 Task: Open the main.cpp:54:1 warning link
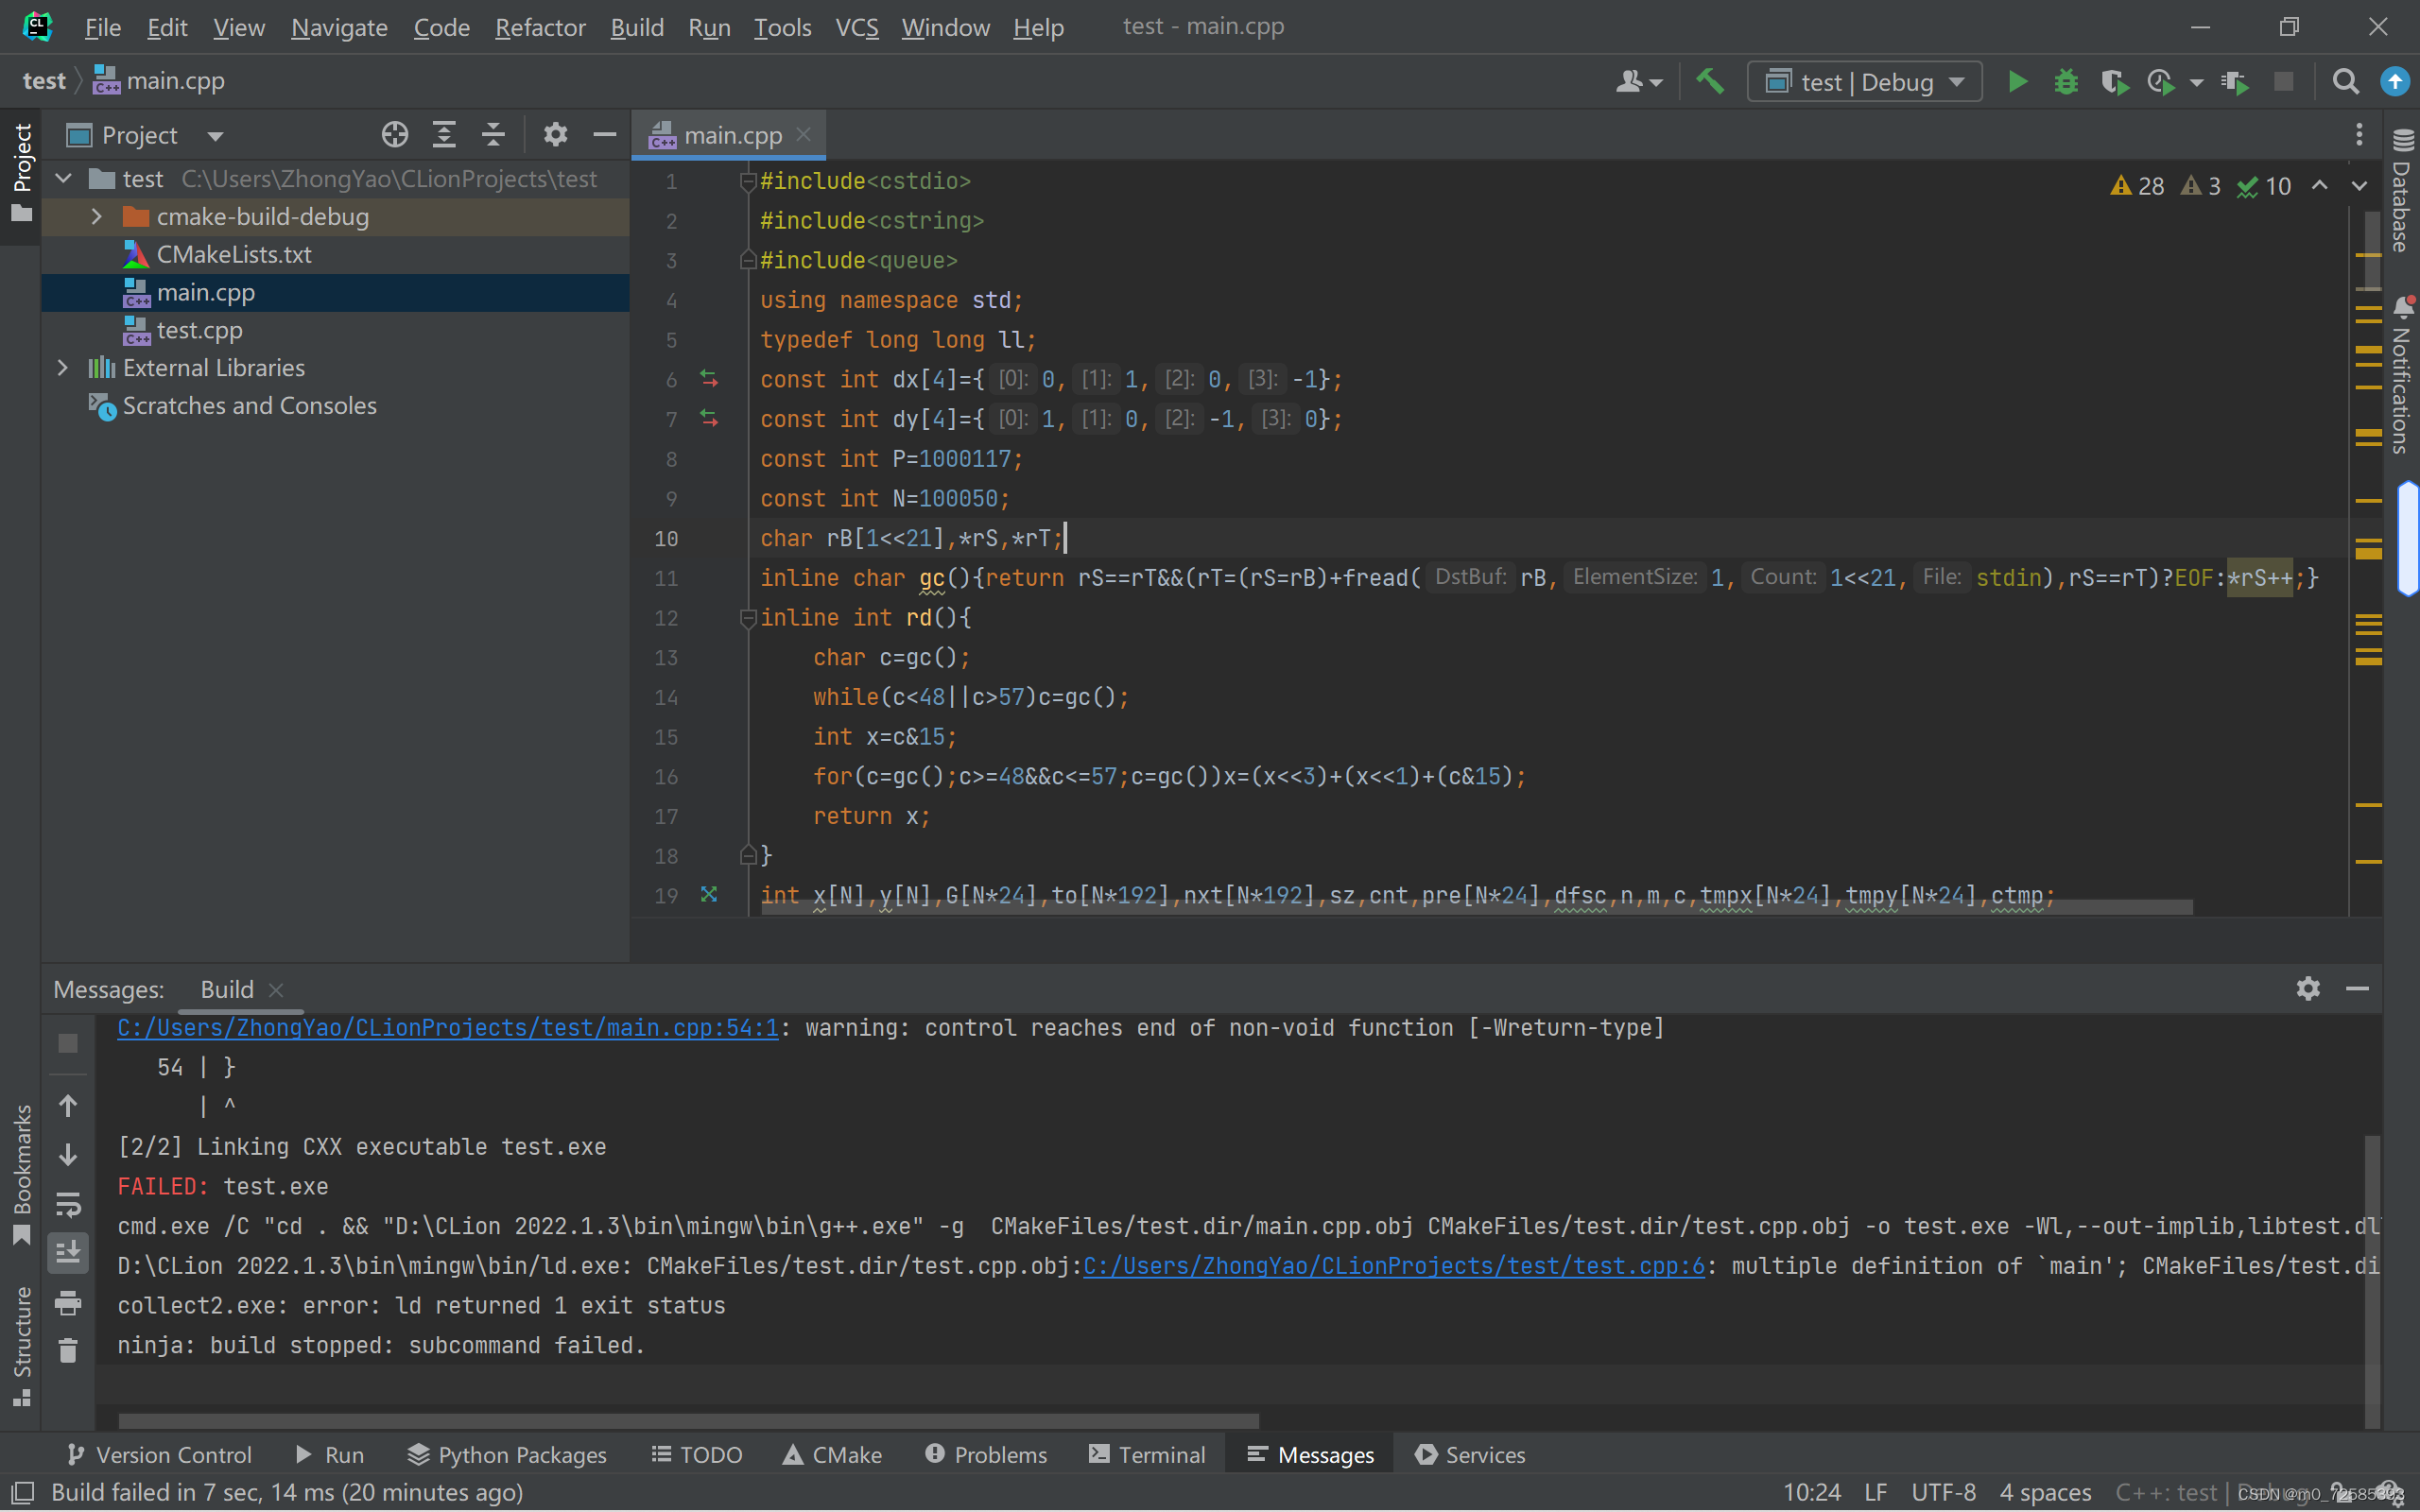tap(447, 1028)
